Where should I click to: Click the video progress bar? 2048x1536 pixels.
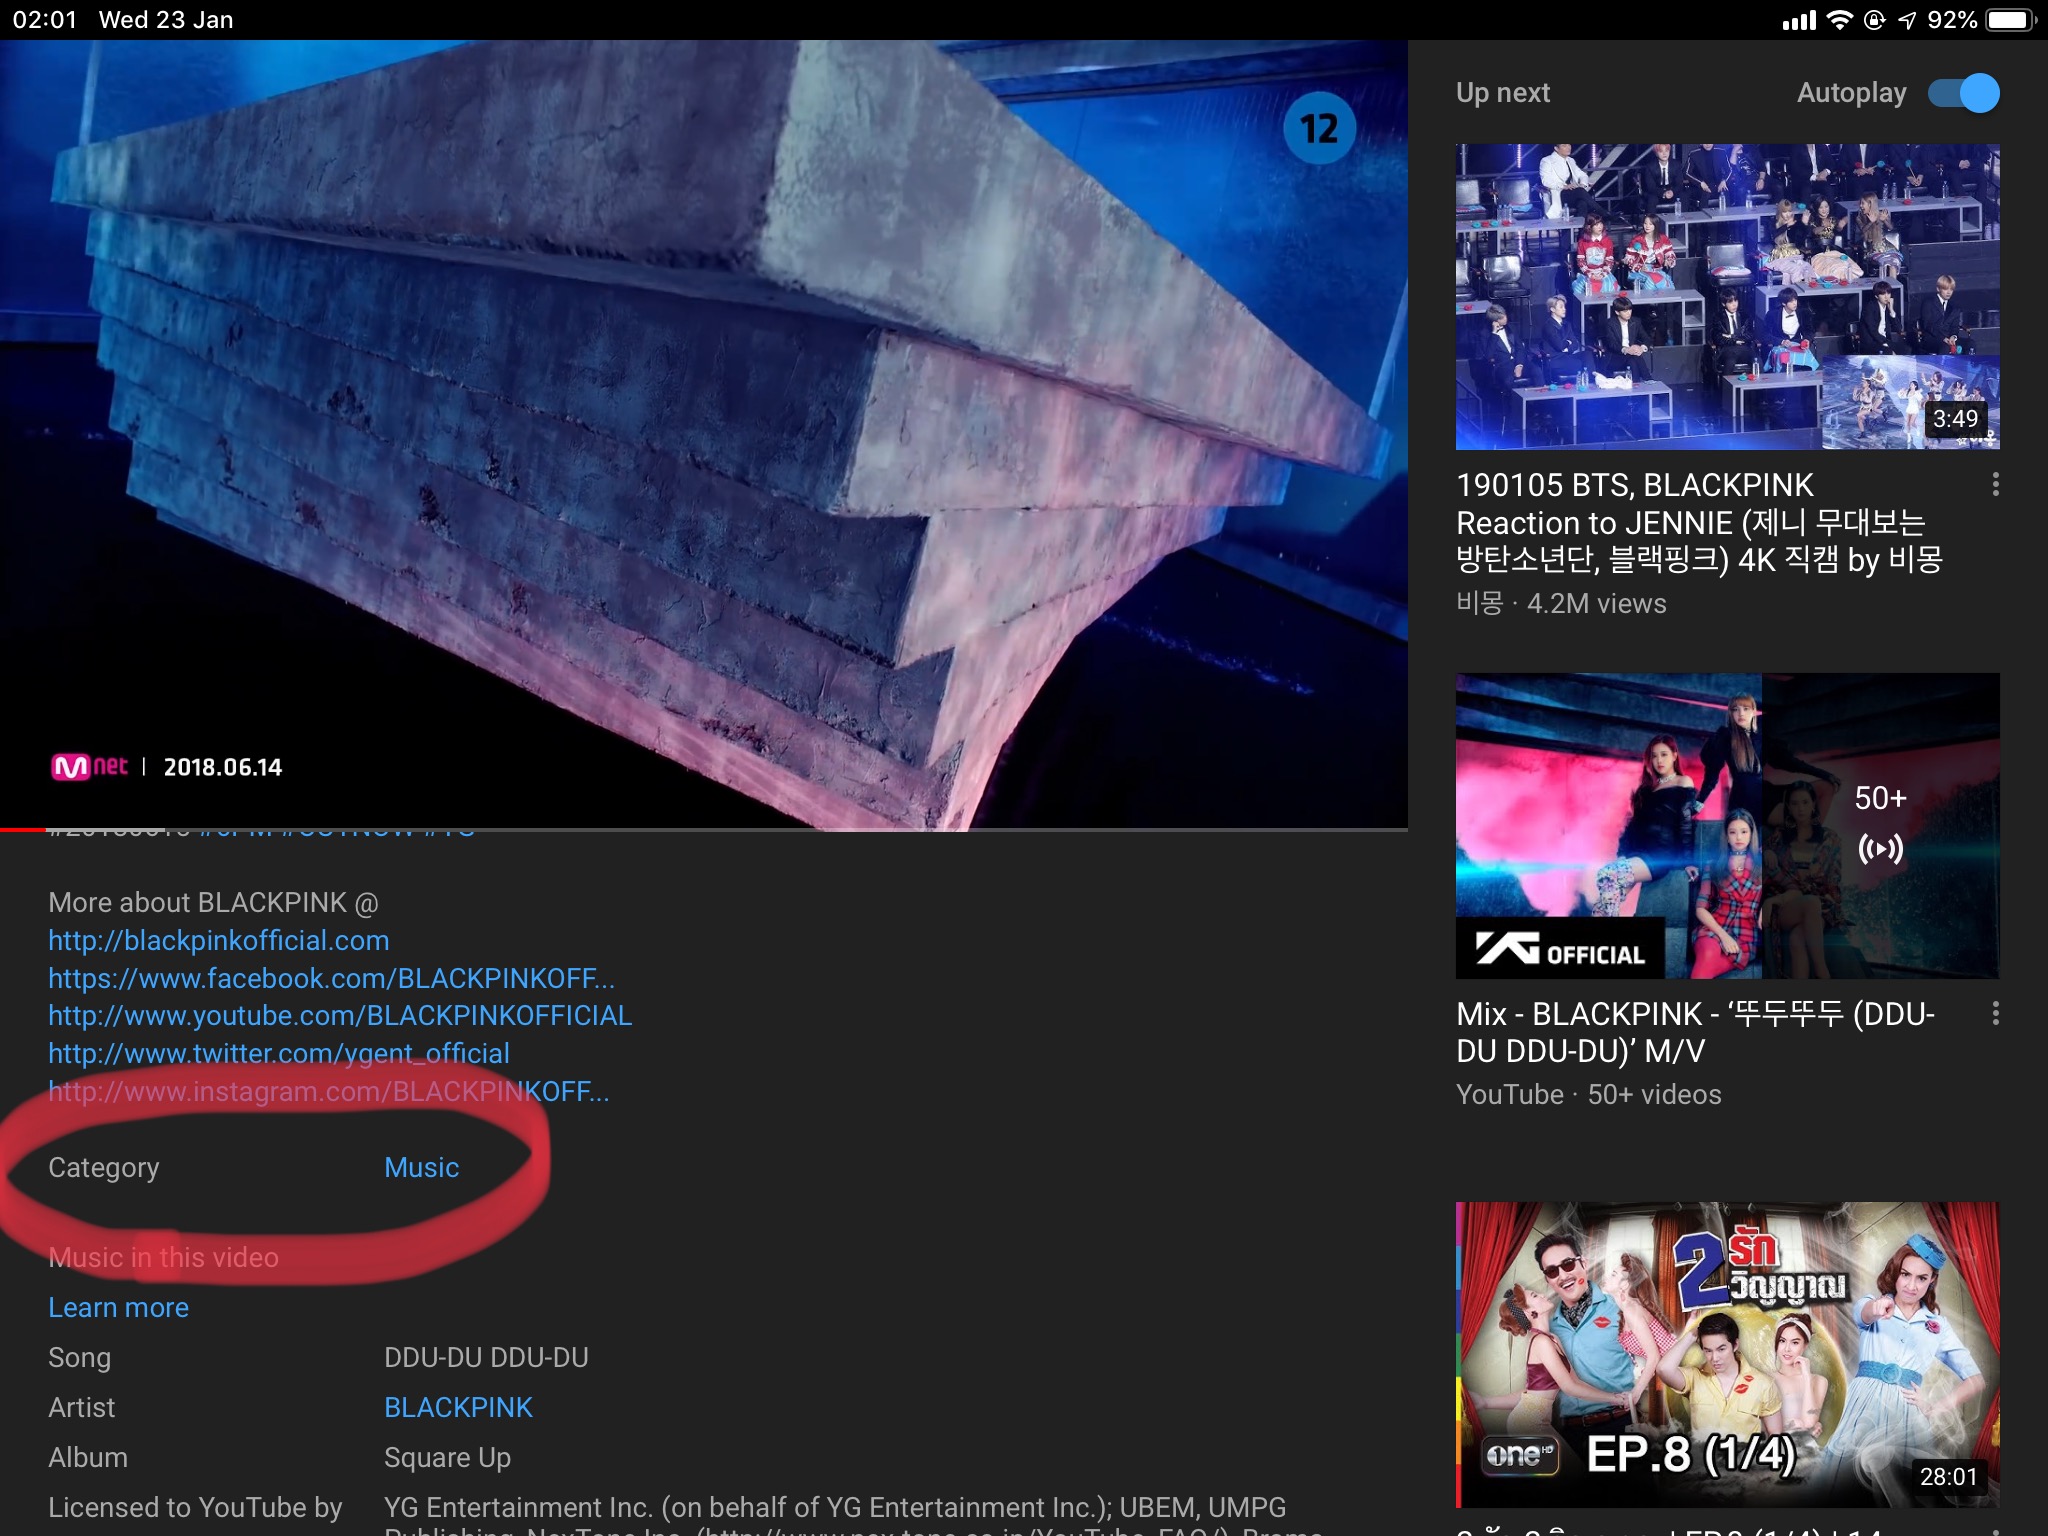pyautogui.click(x=704, y=829)
